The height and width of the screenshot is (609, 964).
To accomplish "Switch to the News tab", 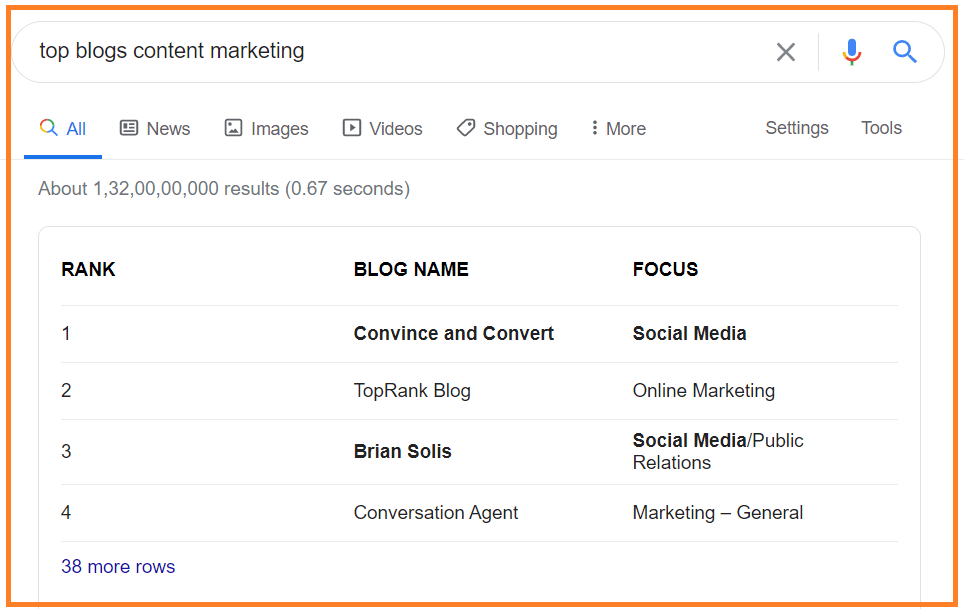I will pyautogui.click(x=155, y=128).
